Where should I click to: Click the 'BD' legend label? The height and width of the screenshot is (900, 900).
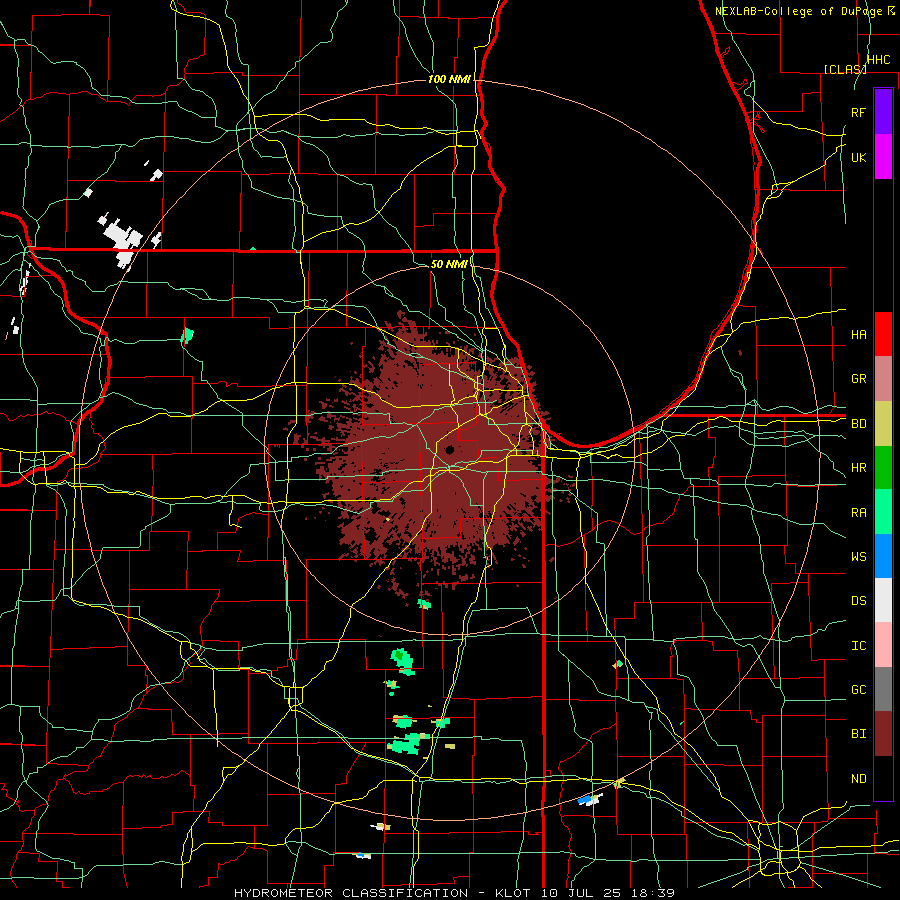pyautogui.click(x=858, y=424)
